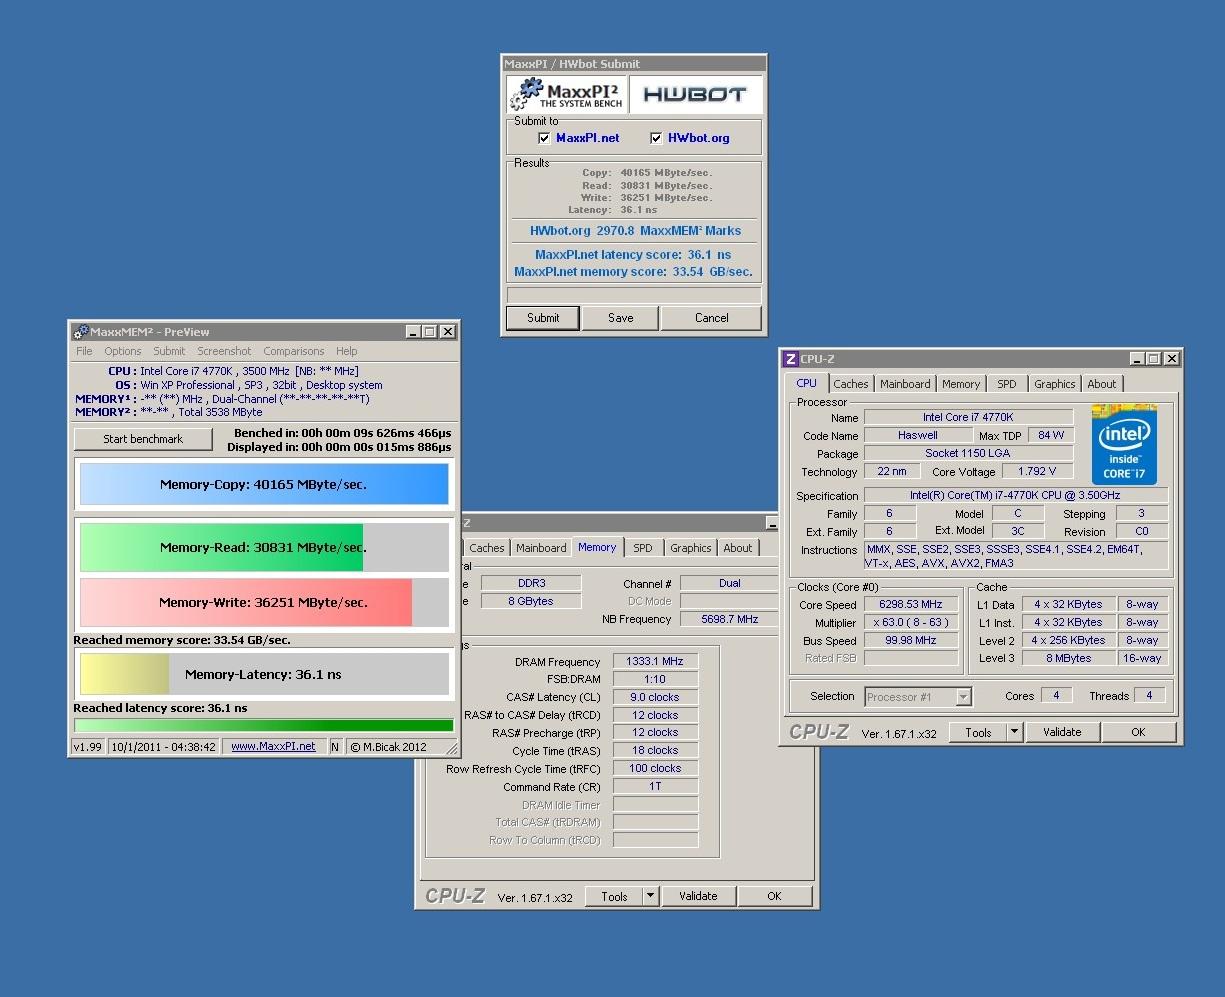The width and height of the screenshot is (1225, 997).
Task: Toggle the HWbot.org submit checkbox
Action: (x=656, y=138)
